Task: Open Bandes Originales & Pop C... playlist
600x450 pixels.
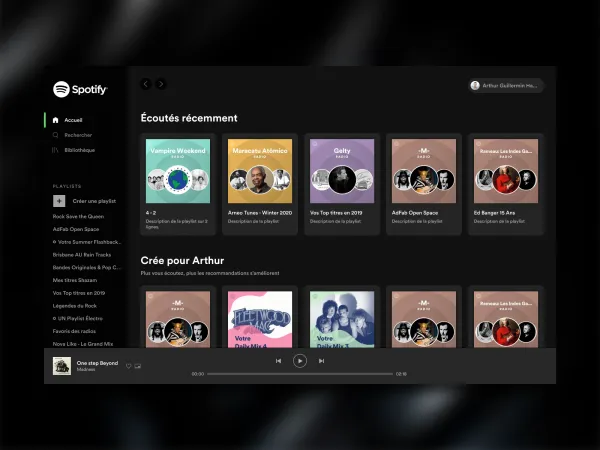Action: (86, 267)
